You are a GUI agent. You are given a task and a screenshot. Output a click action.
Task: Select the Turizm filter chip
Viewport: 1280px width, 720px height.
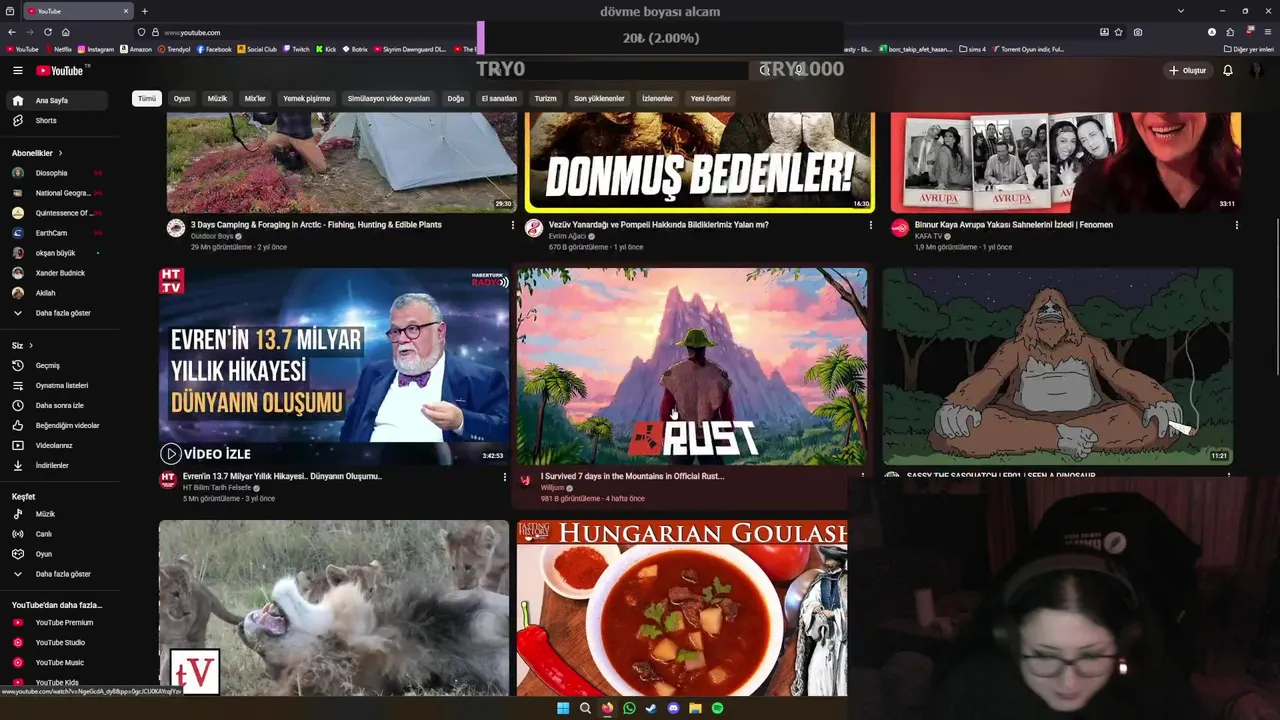(x=545, y=99)
